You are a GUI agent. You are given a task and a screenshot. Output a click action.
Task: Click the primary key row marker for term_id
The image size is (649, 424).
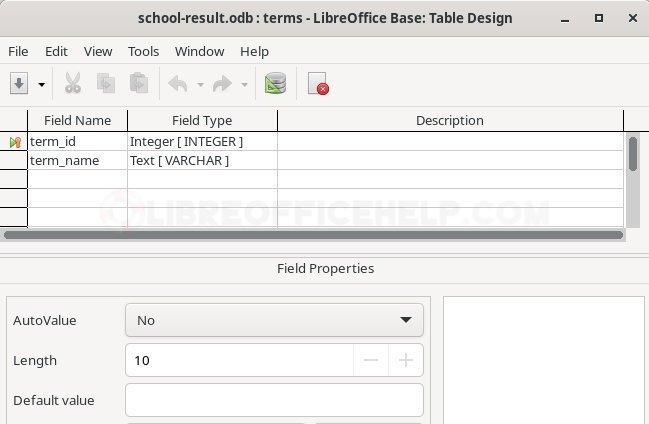click(x=14, y=142)
